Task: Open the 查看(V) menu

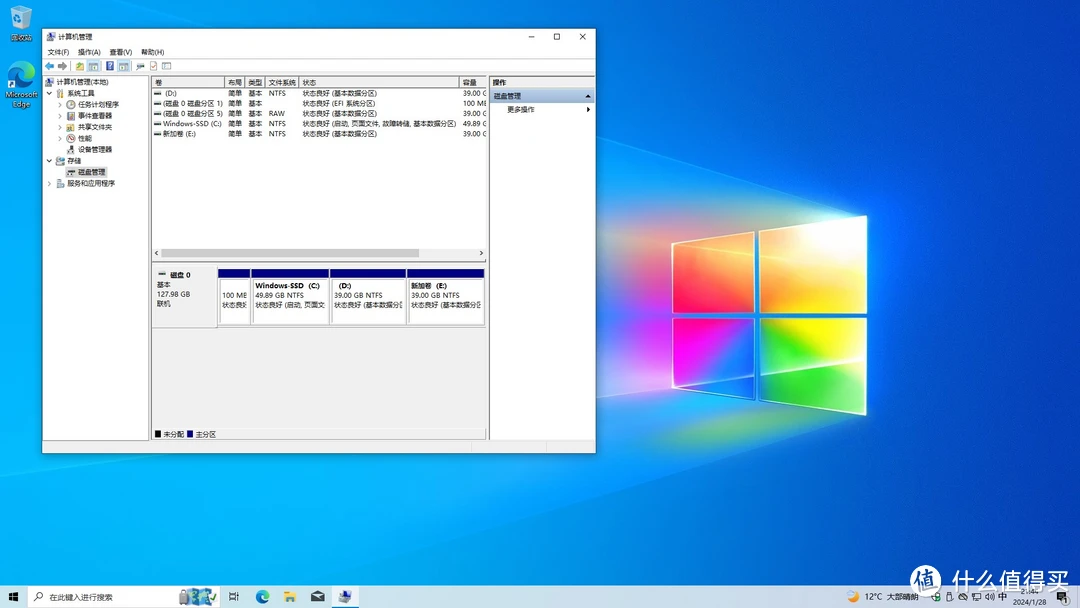Action: (120, 52)
